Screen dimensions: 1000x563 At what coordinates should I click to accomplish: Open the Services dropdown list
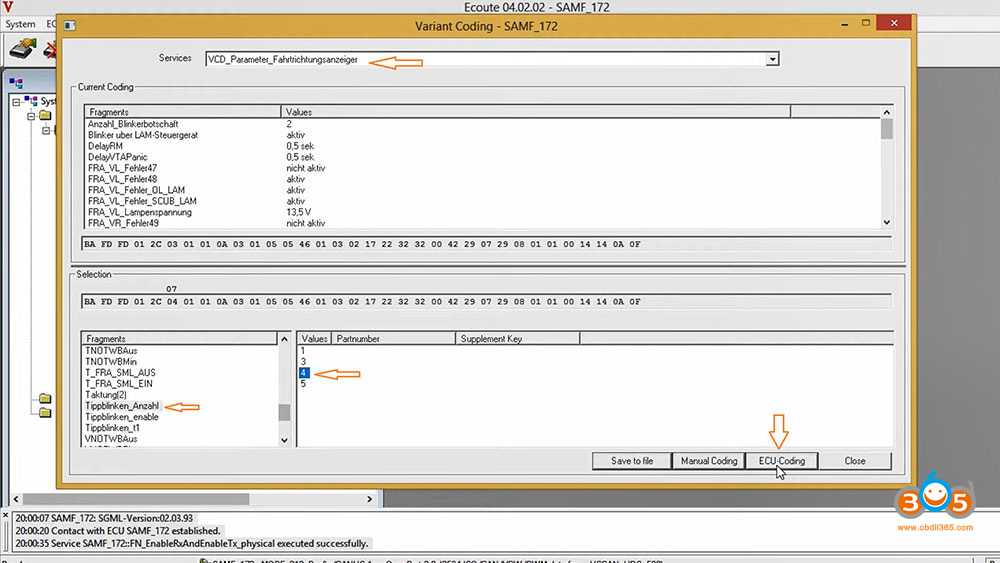point(771,60)
